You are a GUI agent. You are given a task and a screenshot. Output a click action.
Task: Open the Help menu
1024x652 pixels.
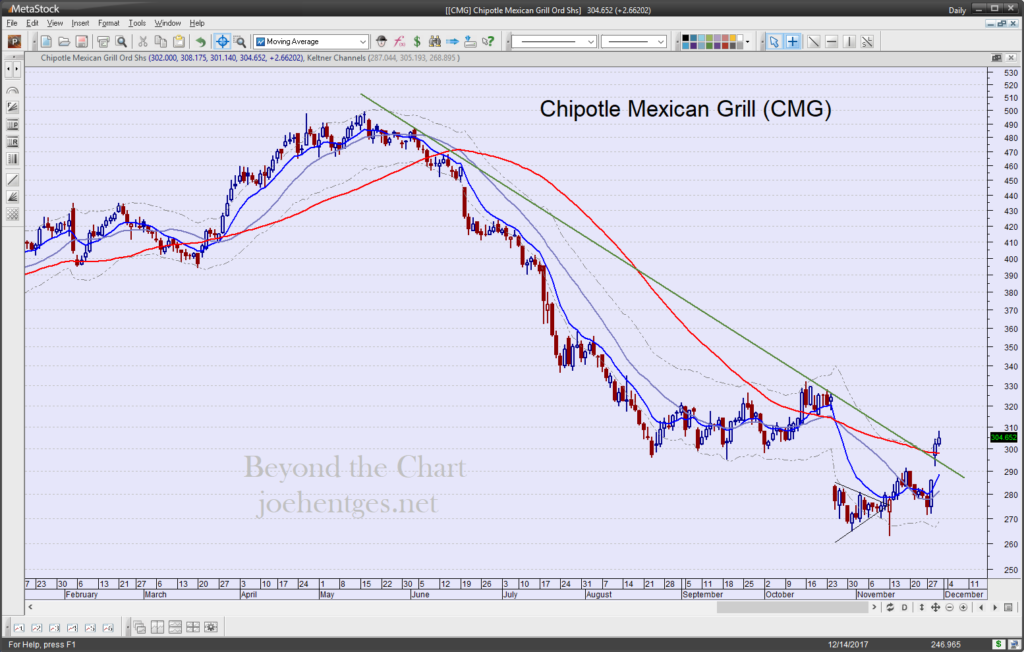click(x=197, y=23)
